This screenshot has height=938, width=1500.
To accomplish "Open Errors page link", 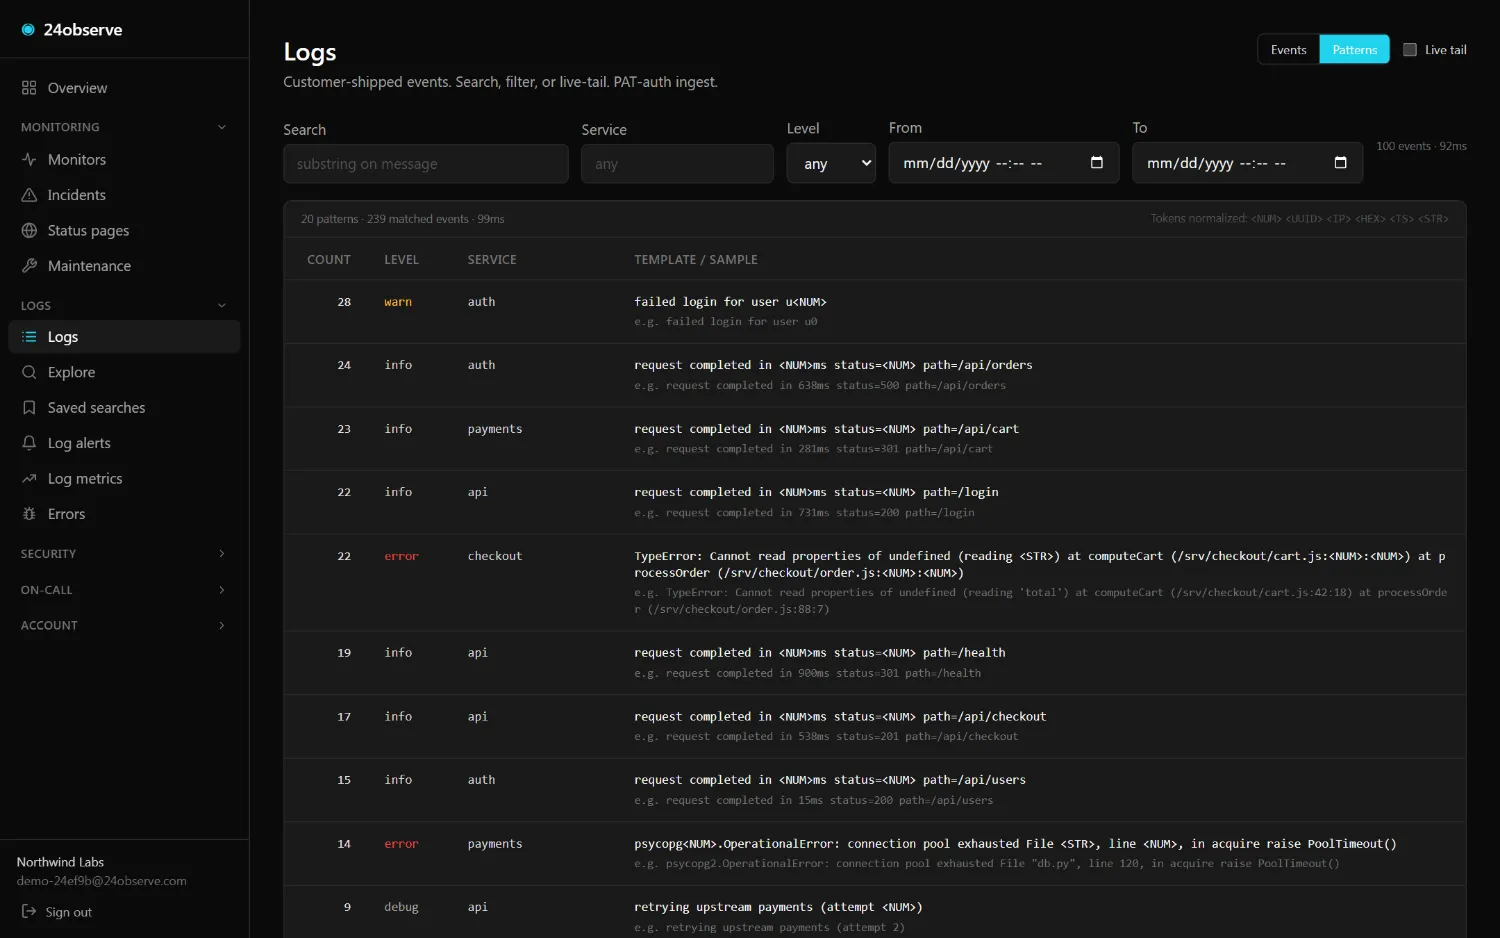I will (x=124, y=514).
